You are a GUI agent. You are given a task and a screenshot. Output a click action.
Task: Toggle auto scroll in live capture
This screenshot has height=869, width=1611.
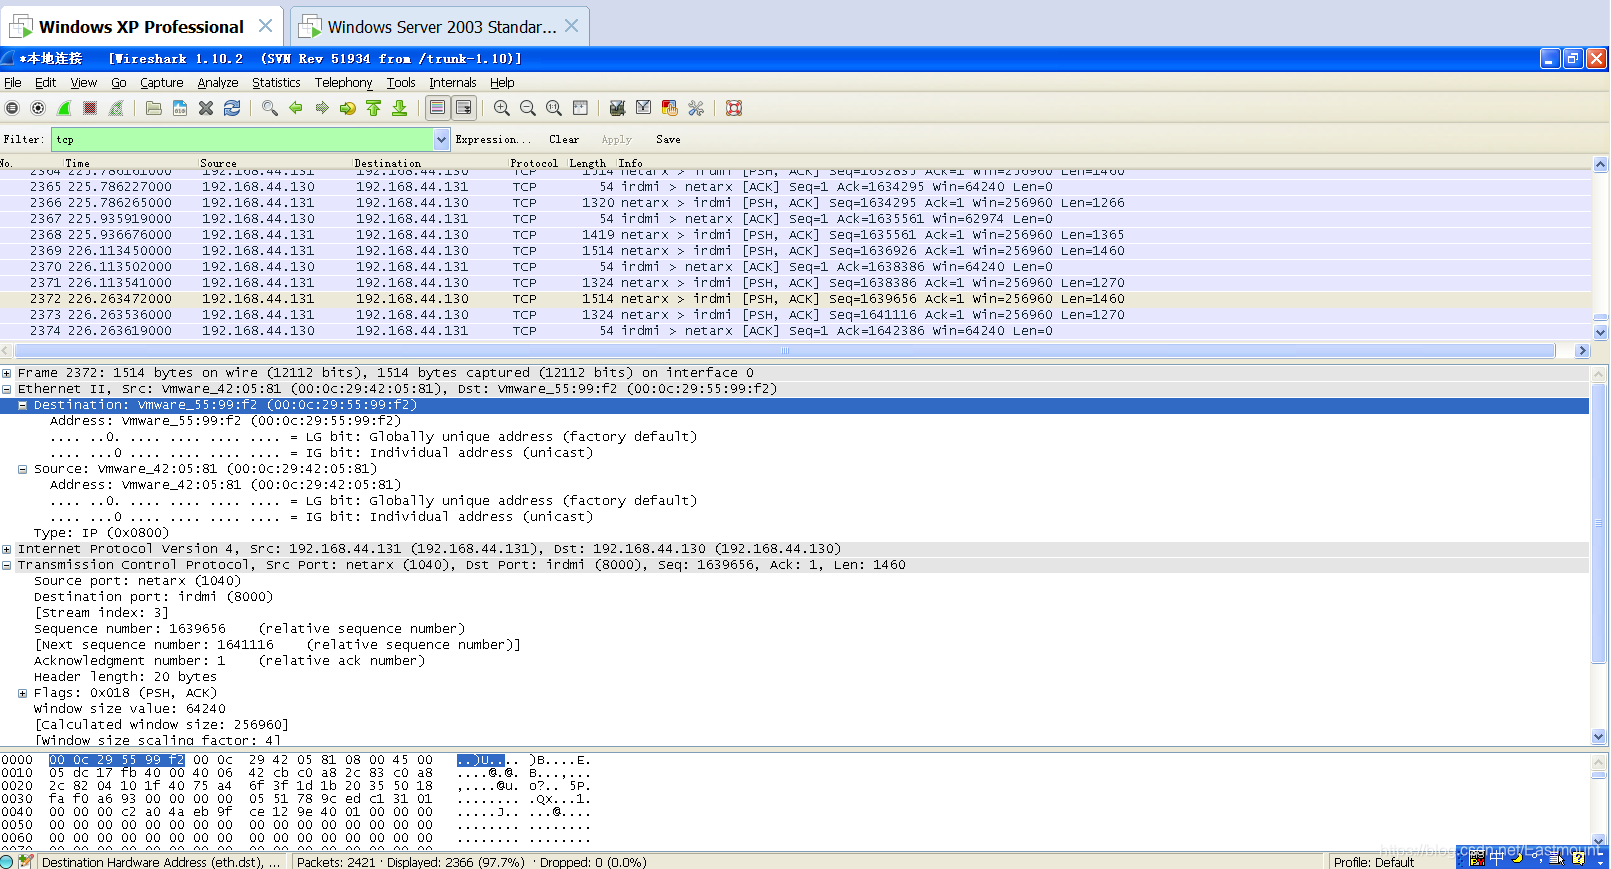[x=463, y=108]
